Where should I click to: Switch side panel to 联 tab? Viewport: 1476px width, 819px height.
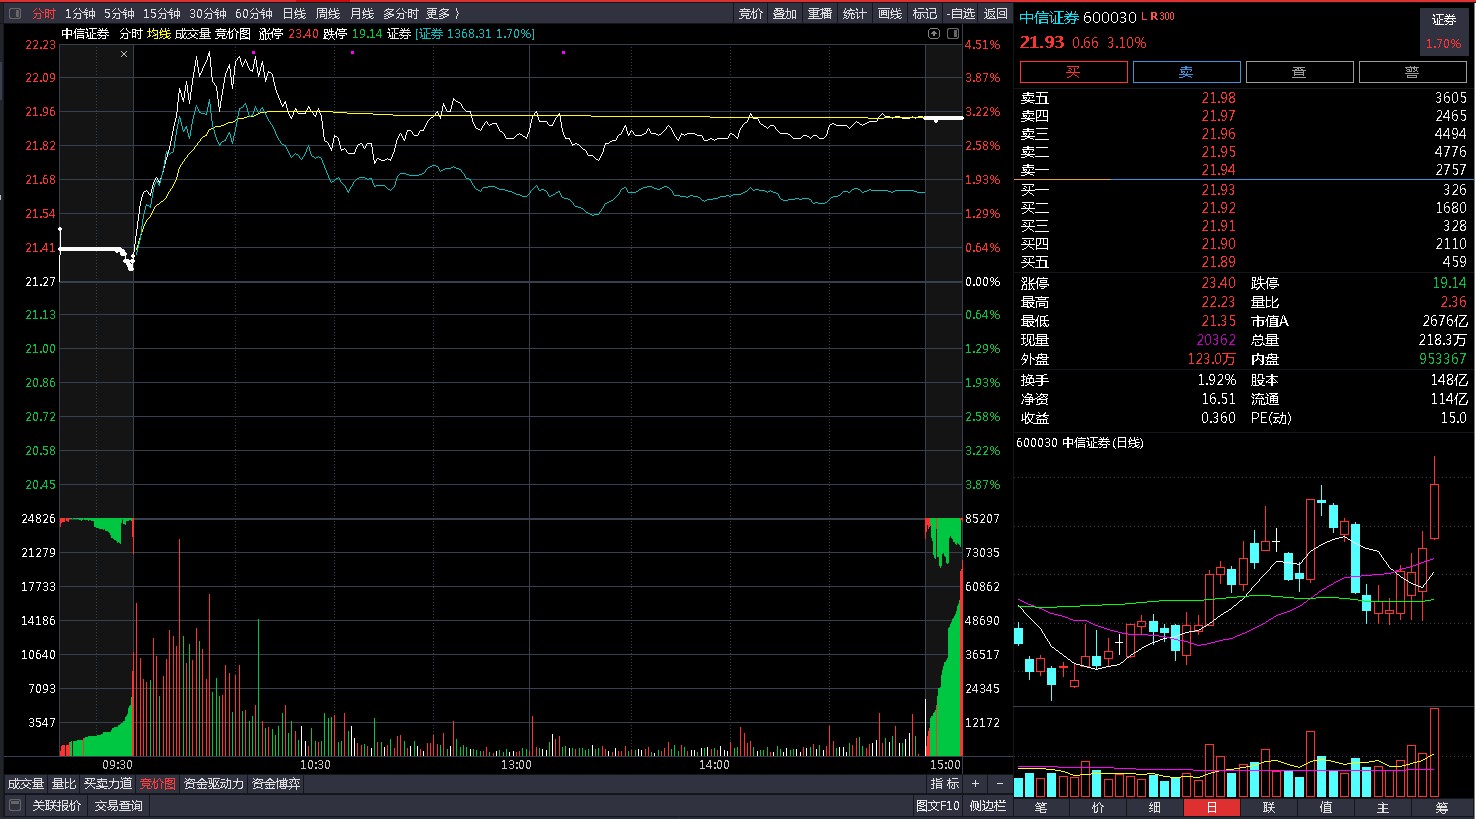pos(1269,807)
